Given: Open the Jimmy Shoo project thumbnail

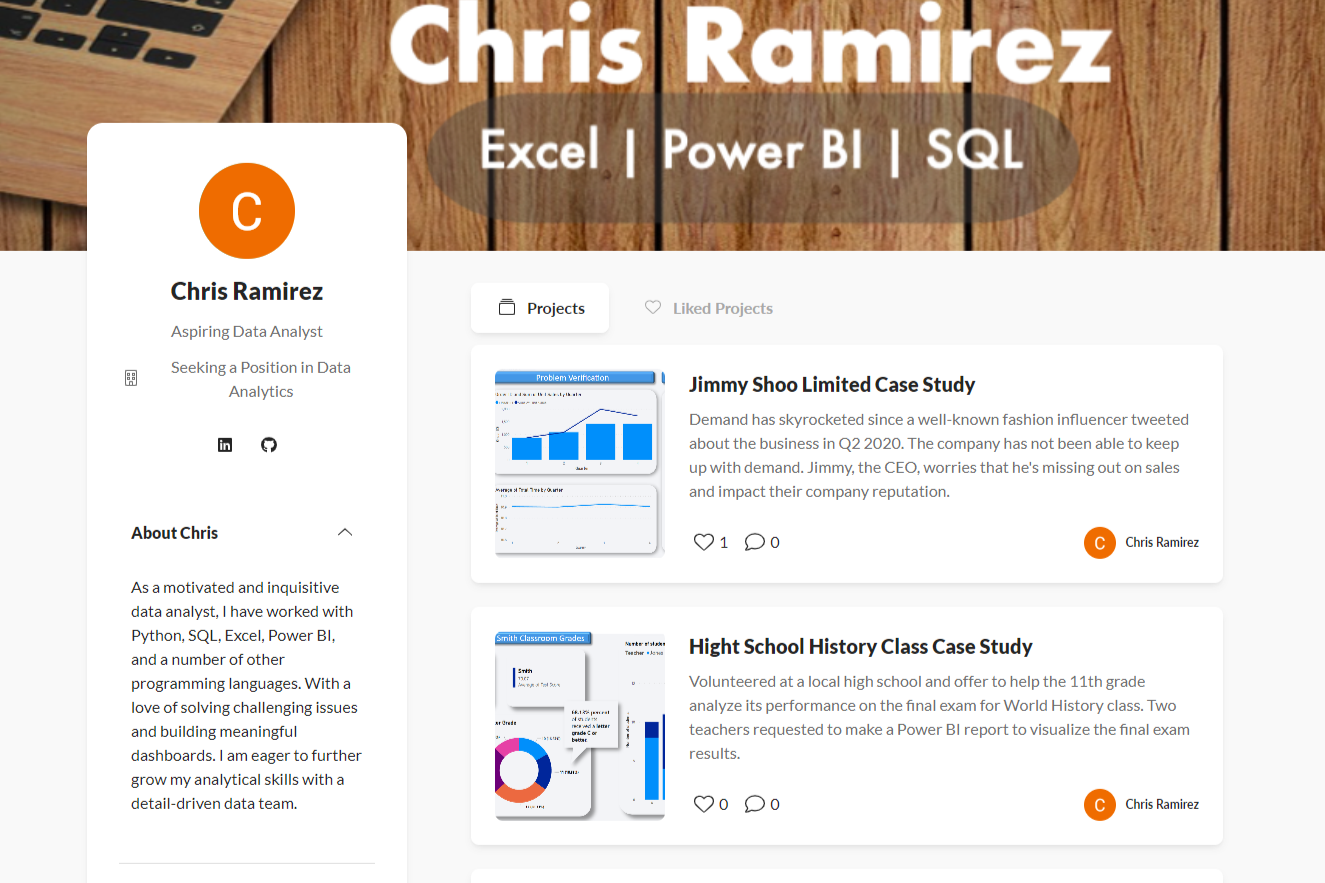Looking at the screenshot, I should [x=580, y=463].
